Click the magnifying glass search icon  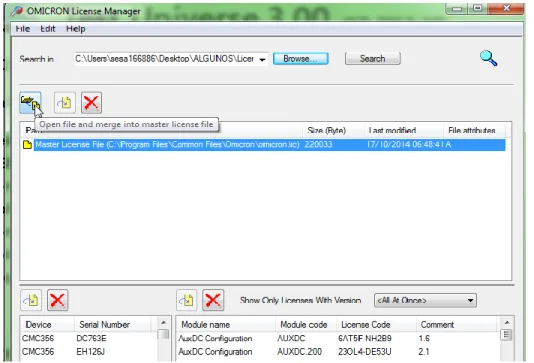click(488, 58)
